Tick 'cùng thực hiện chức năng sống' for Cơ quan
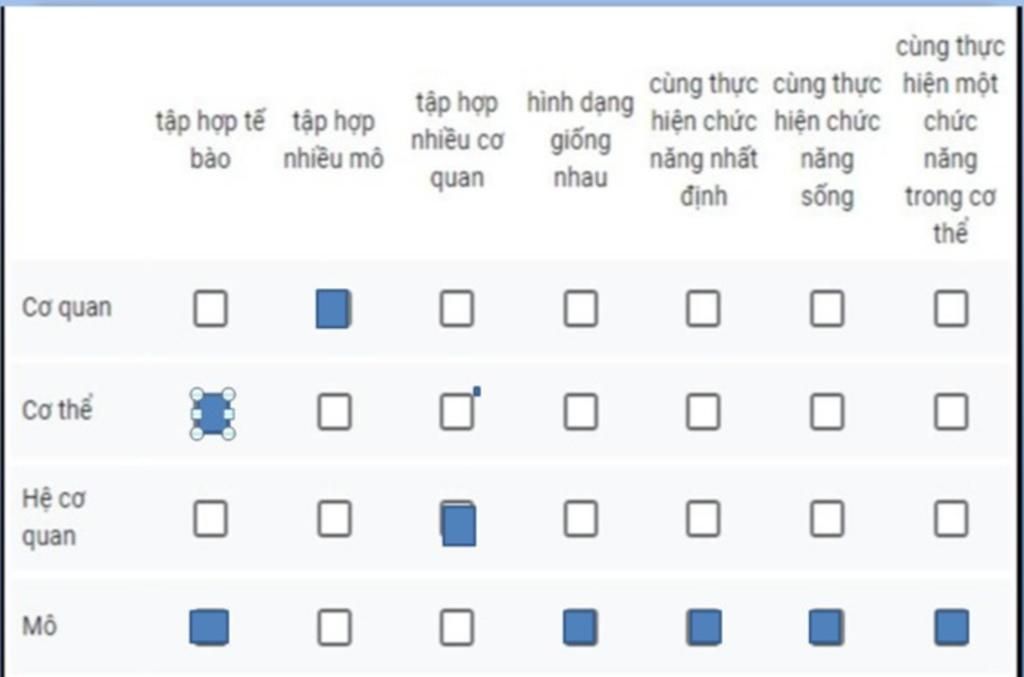1024x677 pixels. 827,309
